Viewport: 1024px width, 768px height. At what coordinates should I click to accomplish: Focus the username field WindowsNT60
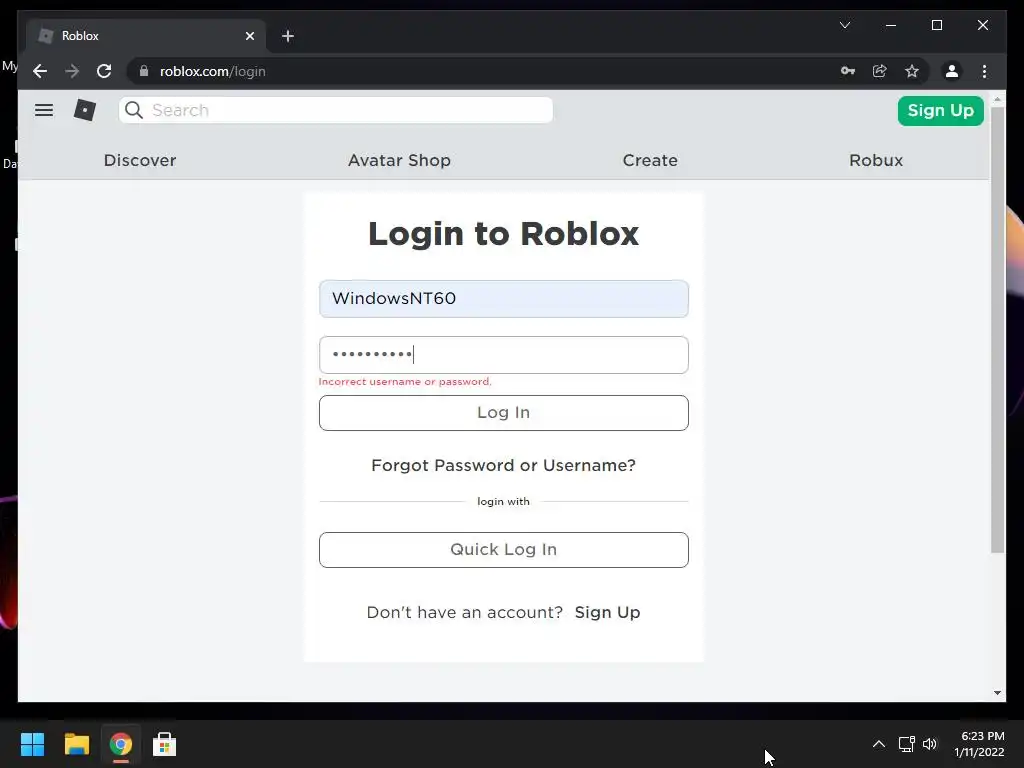tap(504, 299)
